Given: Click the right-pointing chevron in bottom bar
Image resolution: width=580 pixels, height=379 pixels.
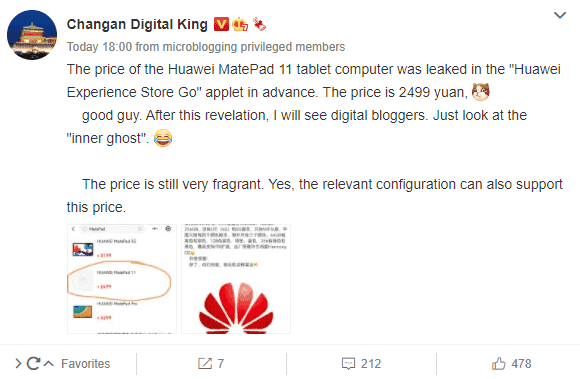Looking at the screenshot, I should click(x=18, y=363).
